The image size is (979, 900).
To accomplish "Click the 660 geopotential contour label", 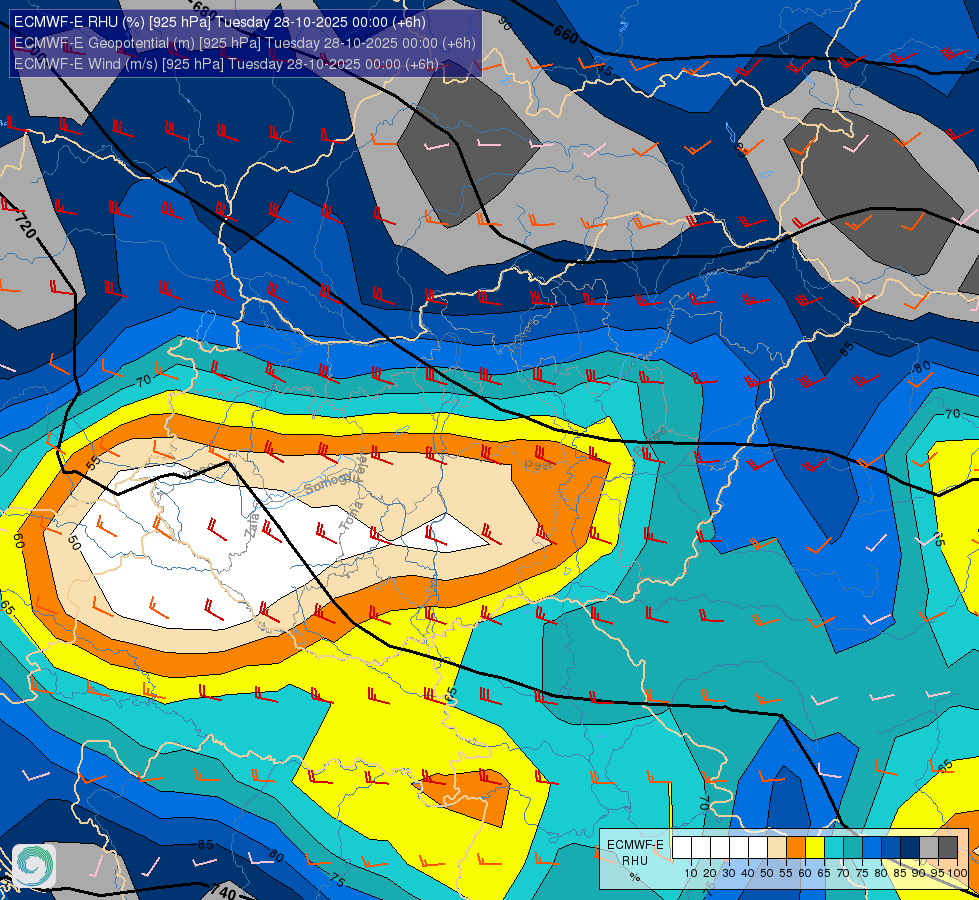I will (566, 34).
